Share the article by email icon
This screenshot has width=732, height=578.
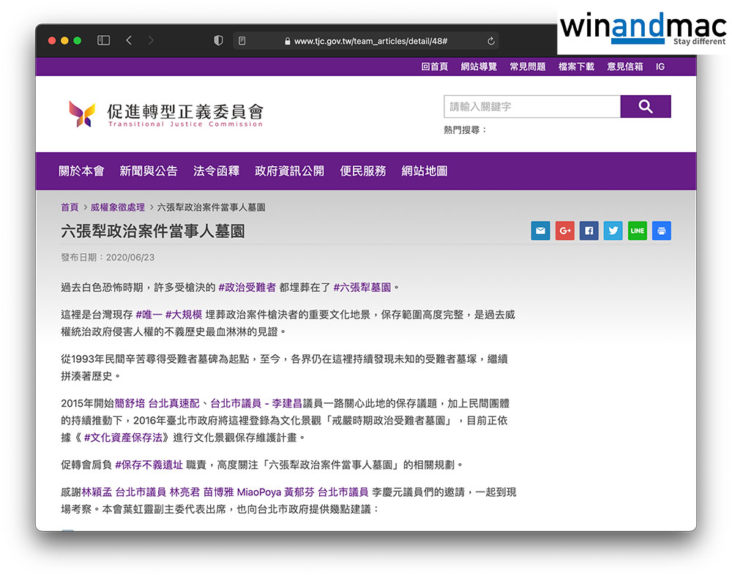(540, 231)
